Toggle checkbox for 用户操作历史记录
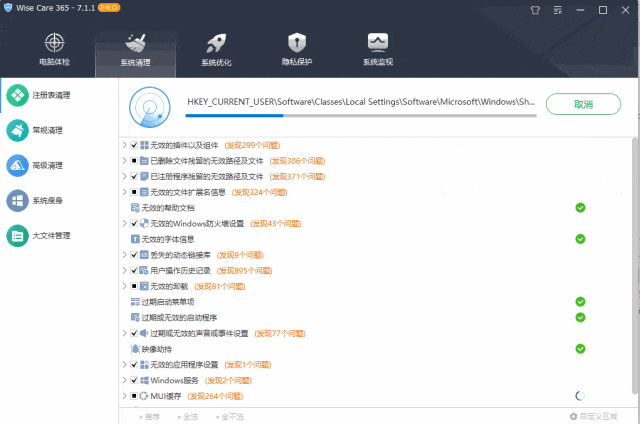This screenshot has height=424, width=640. [134, 270]
